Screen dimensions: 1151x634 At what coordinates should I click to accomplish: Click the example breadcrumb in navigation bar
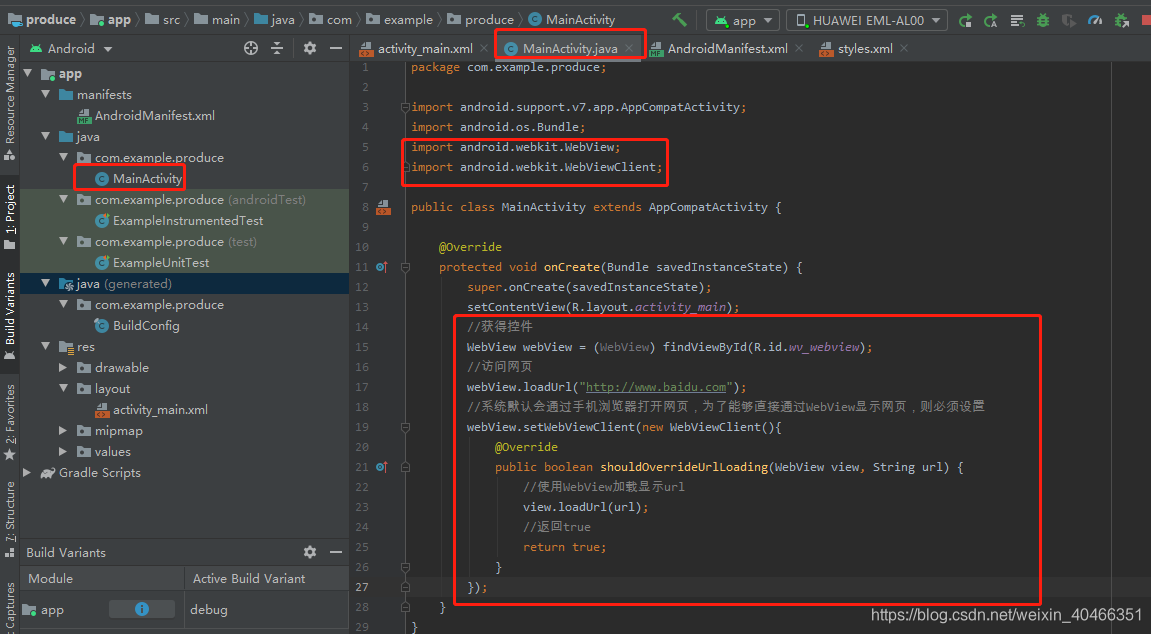coord(399,20)
